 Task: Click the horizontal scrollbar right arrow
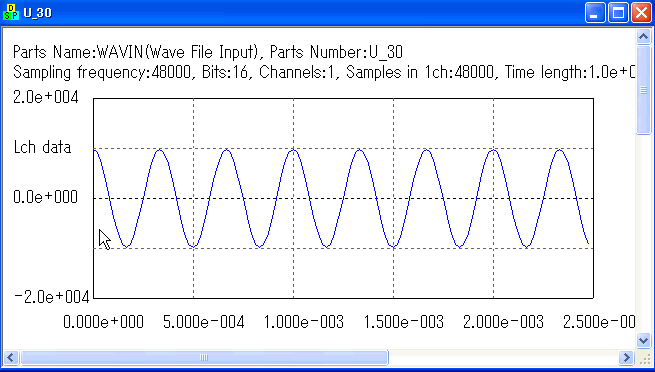coord(626,357)
